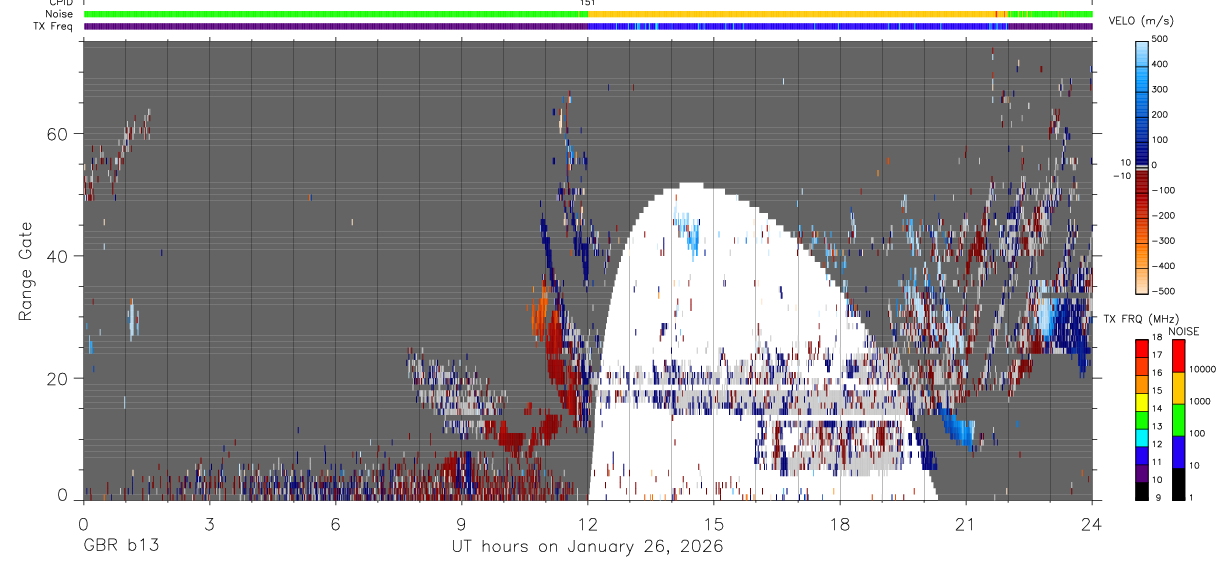Click the orange swatch in the NOISE legend
1228x567 pixels.
pyautogui.click(x=1178, y=388)
